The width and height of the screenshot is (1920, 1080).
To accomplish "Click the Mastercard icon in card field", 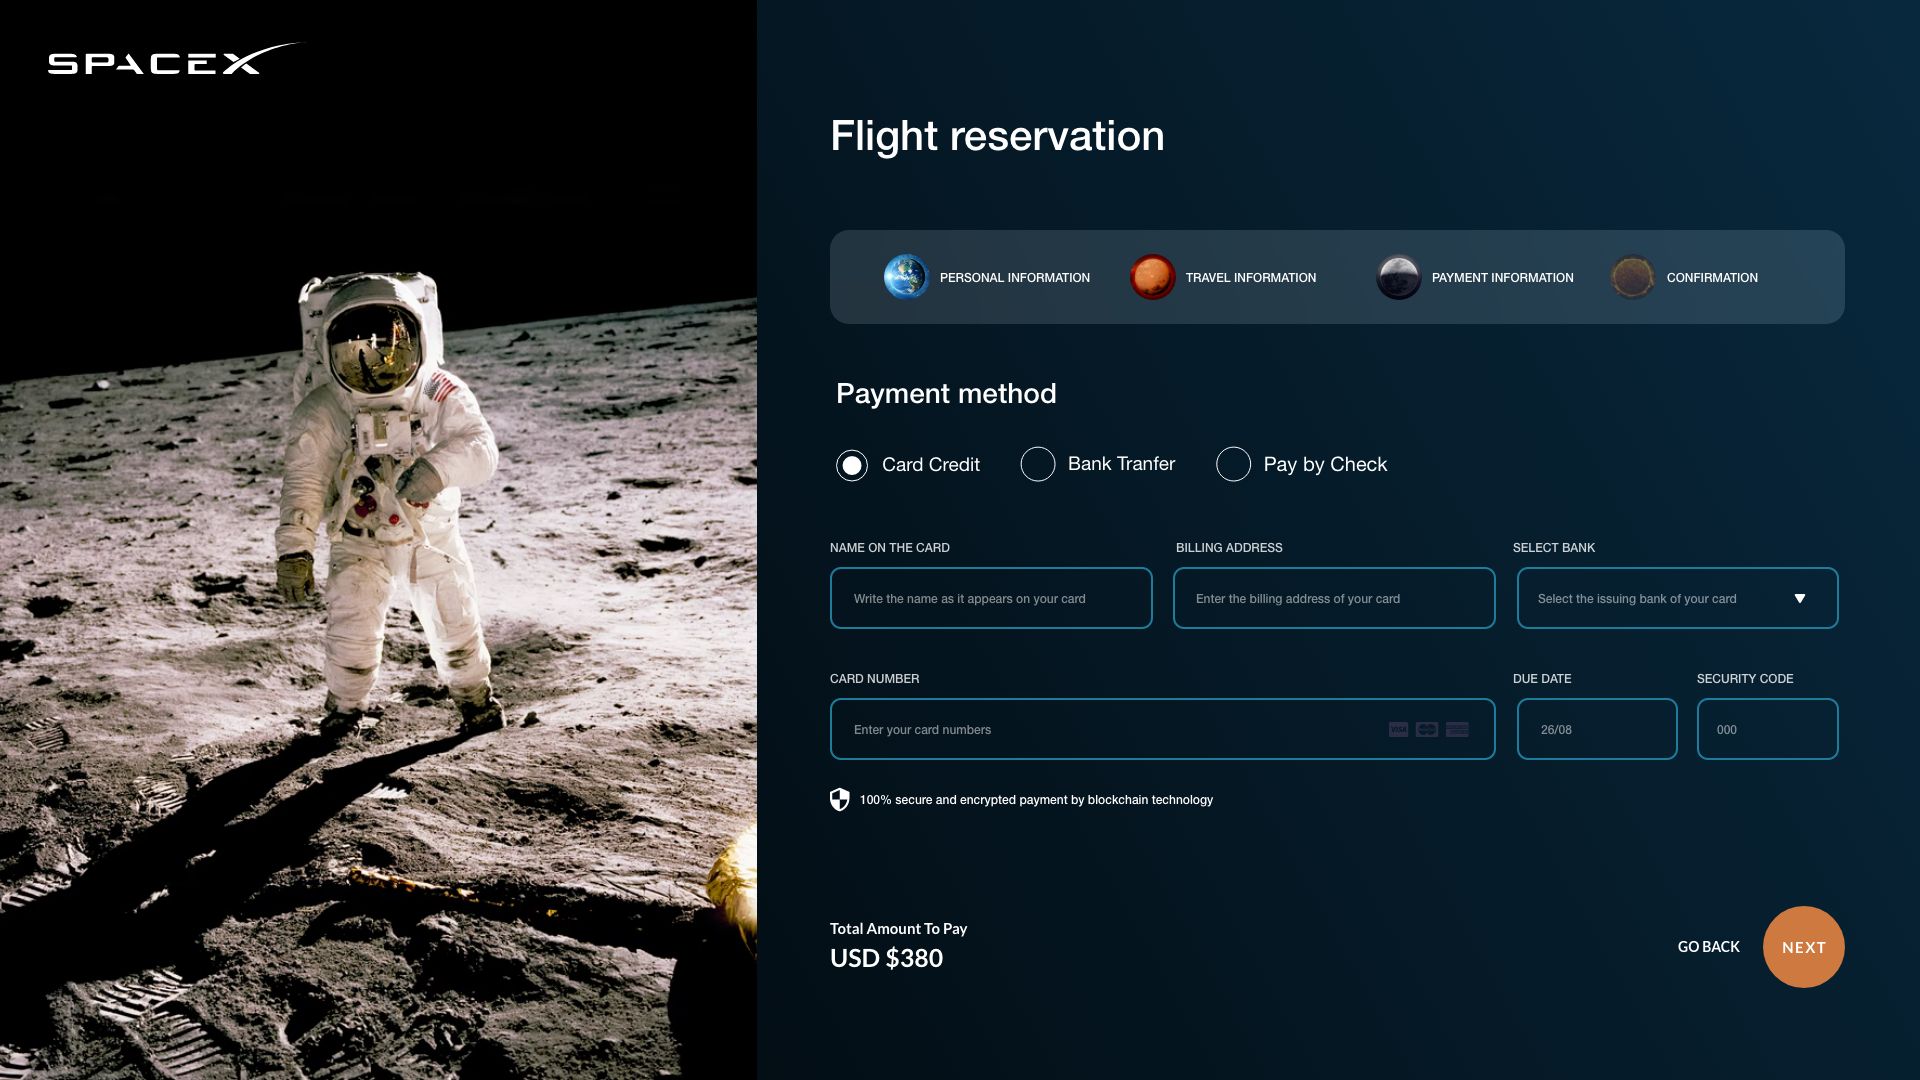I will pos(1427,729).
